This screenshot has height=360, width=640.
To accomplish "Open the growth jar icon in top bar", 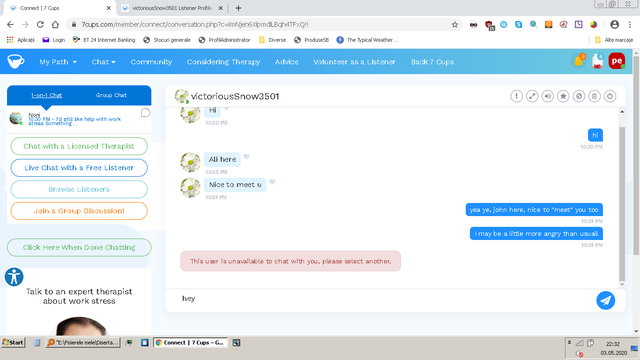I will 598,61.
